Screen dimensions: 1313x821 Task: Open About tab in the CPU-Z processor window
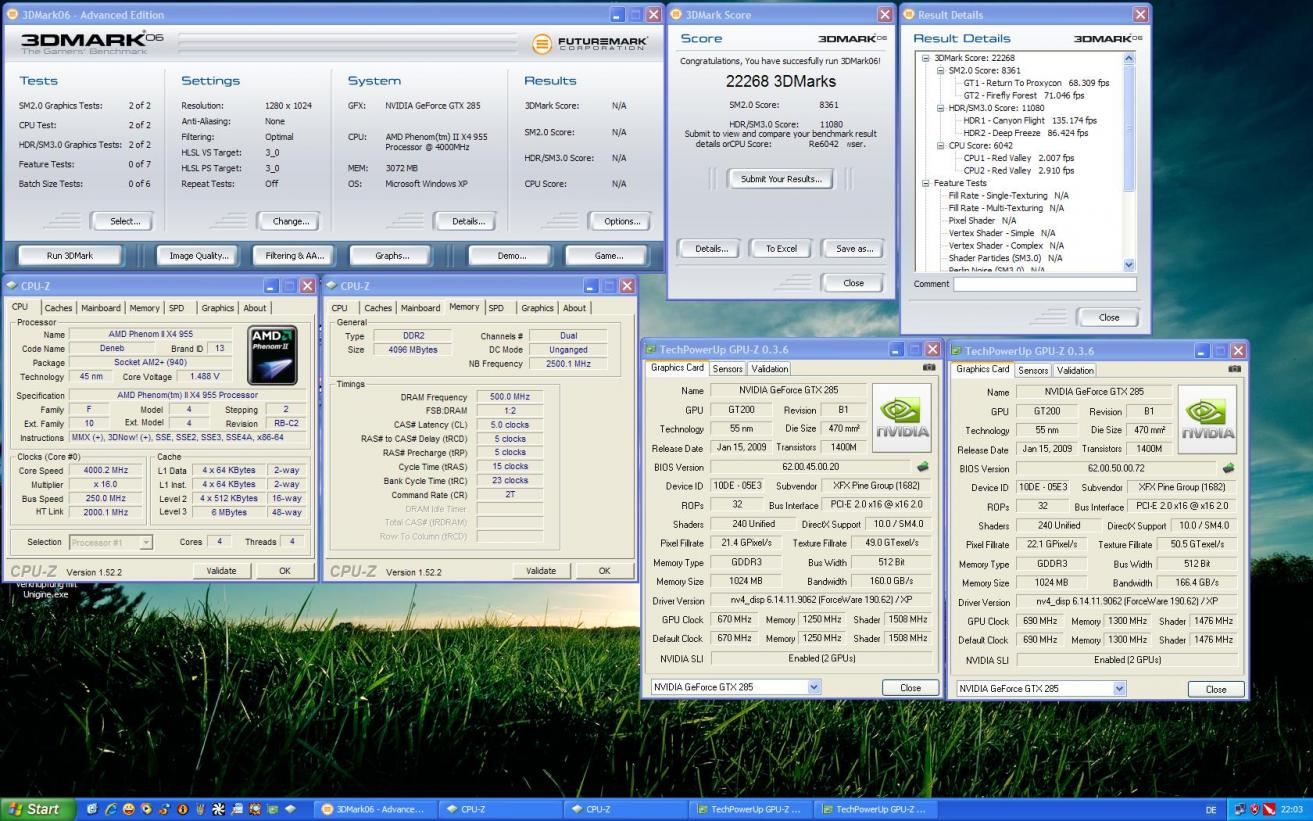(255, 308)
